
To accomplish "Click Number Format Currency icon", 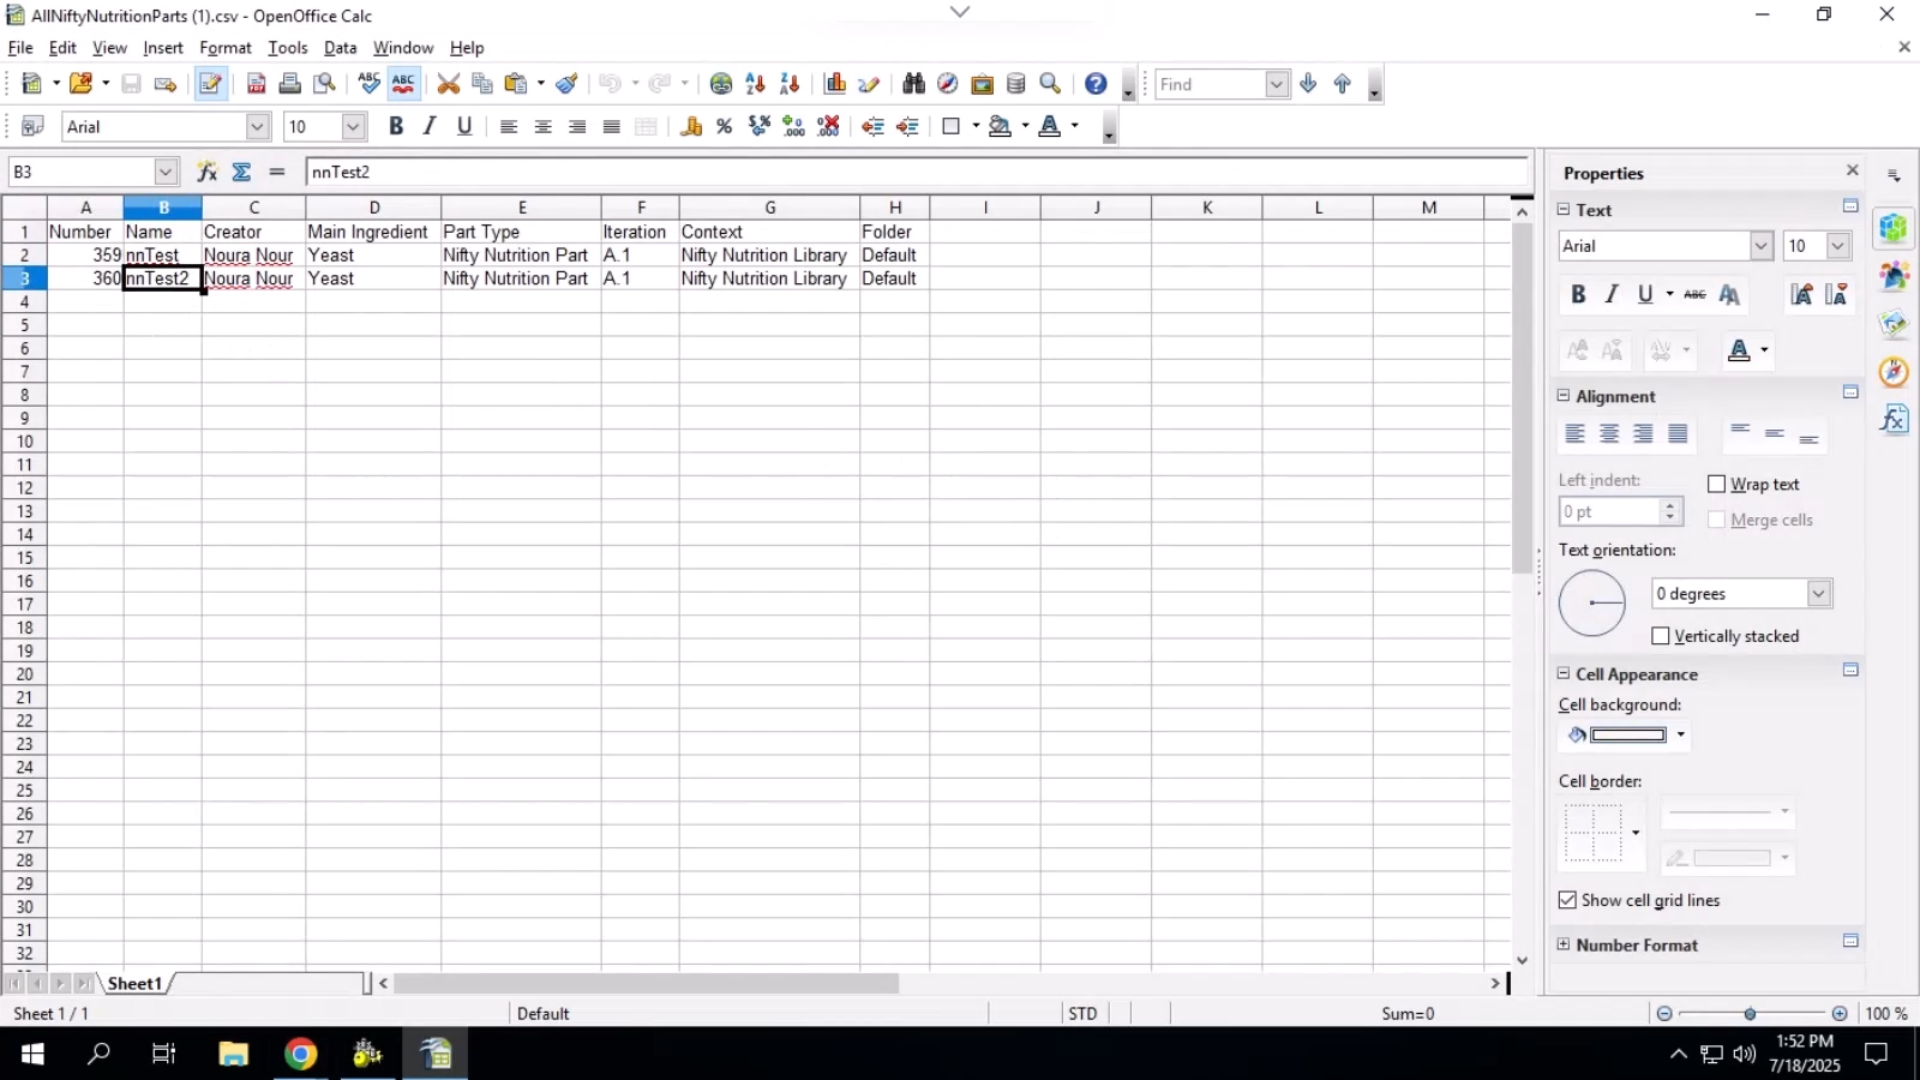I will (x=690, y=126).
